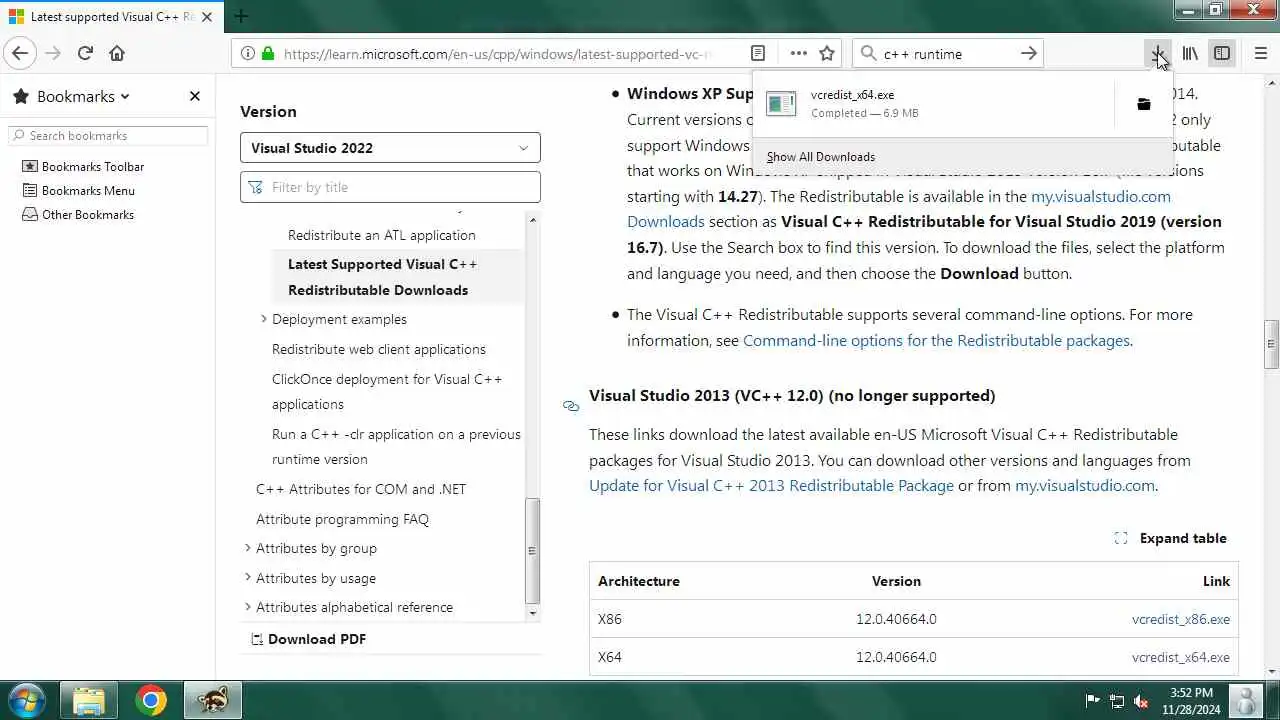Open Command-line options for Redistributable packages link
This screenshot has height=720, width=1280.
[x=936, y=340]
